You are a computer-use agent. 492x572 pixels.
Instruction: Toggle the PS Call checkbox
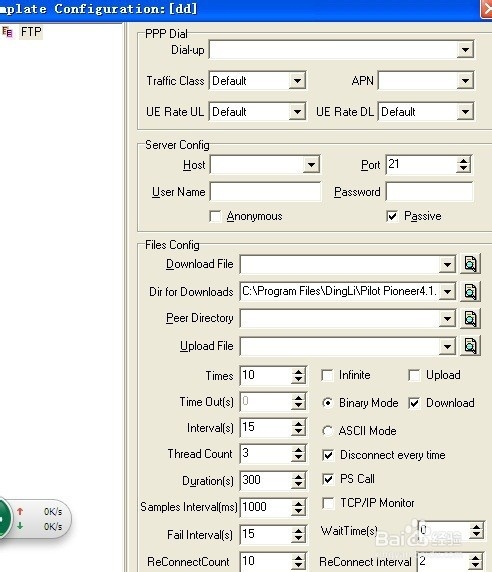[x=328, y=479]
